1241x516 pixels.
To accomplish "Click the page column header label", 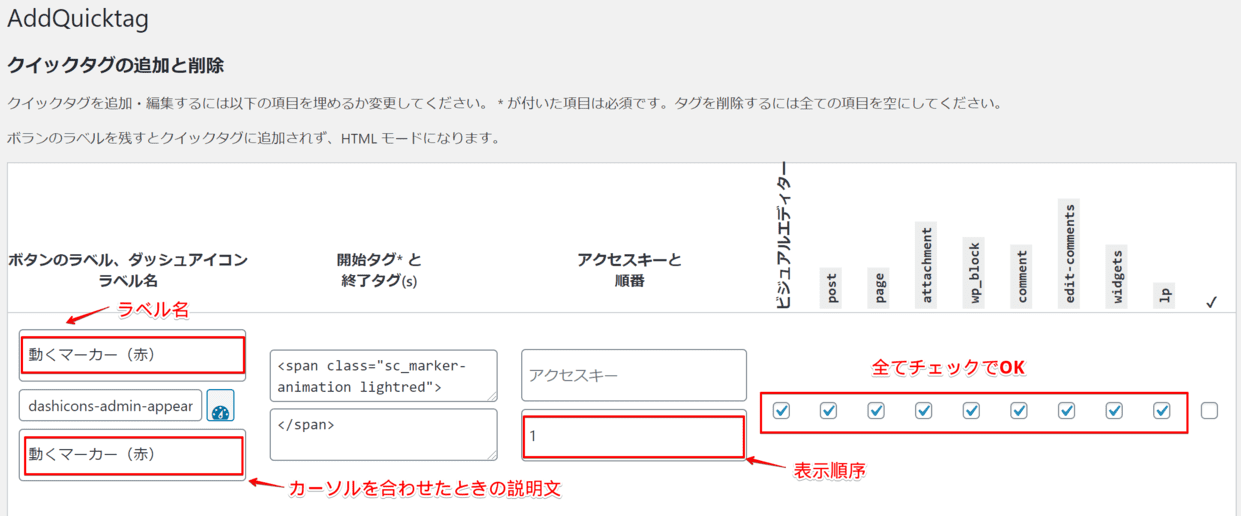I will click(878, 288).
